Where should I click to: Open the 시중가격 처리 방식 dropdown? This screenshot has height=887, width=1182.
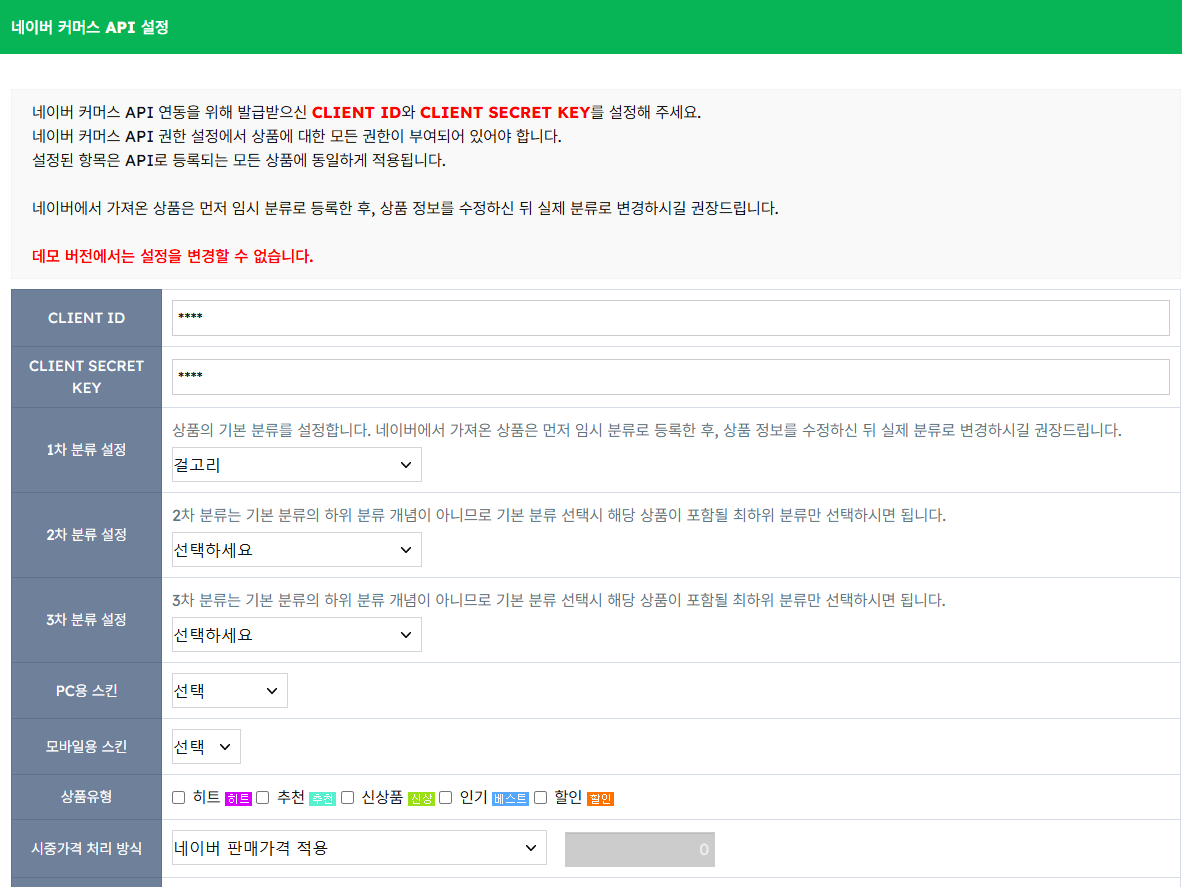click(x=359, y=848)
